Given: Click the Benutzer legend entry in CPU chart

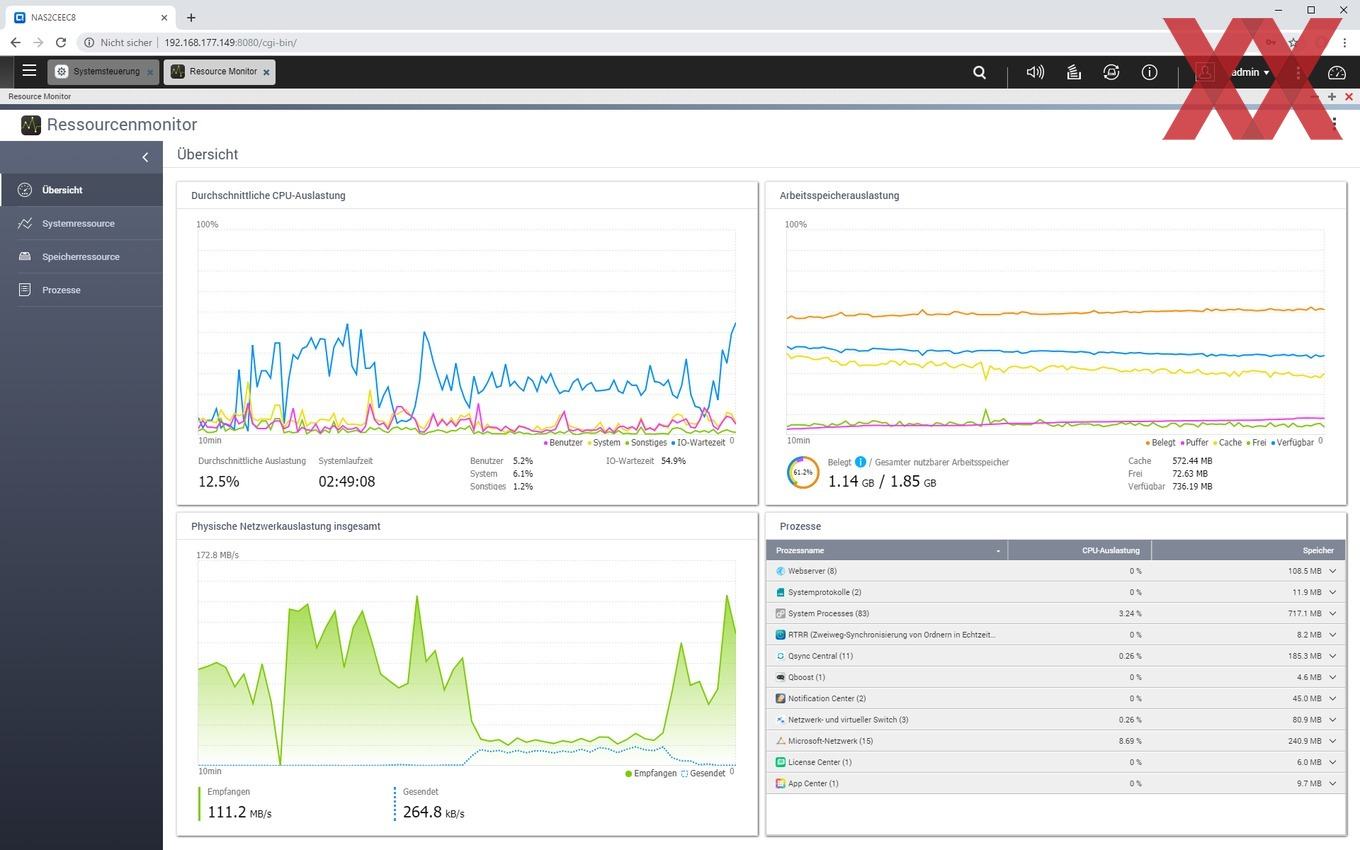Looking at the screenshot, I should [563, 442].
